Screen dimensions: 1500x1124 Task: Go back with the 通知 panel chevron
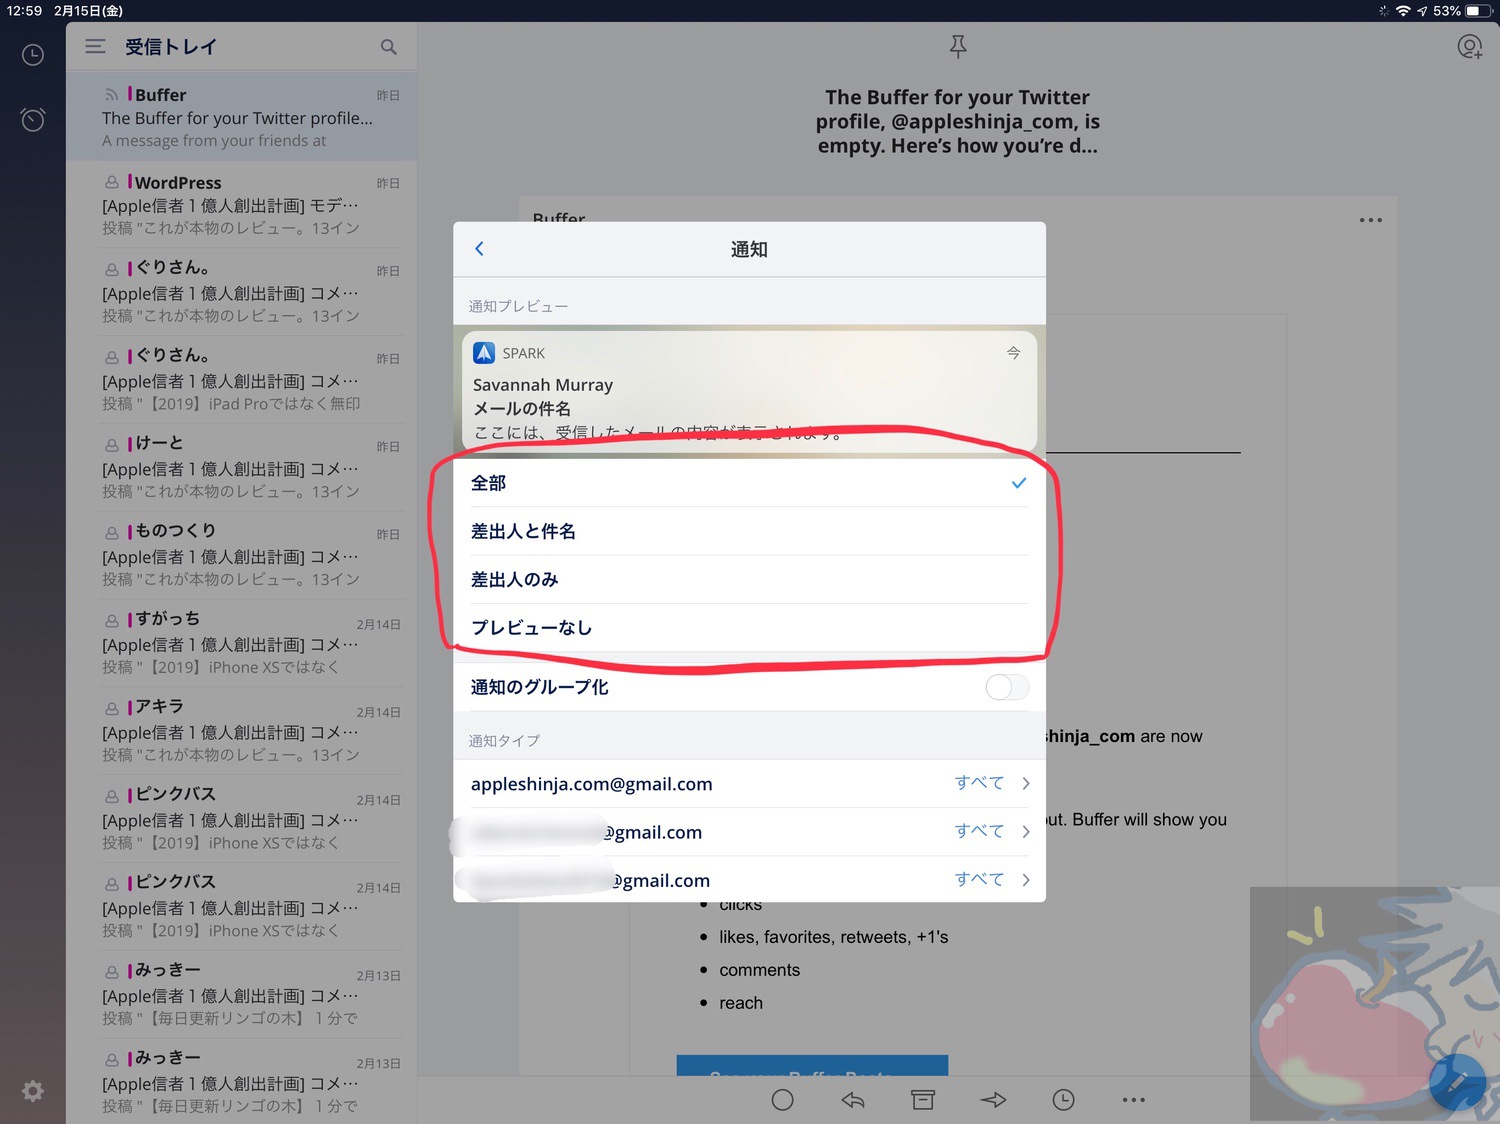pyautogui.click(x=480, y=249)
